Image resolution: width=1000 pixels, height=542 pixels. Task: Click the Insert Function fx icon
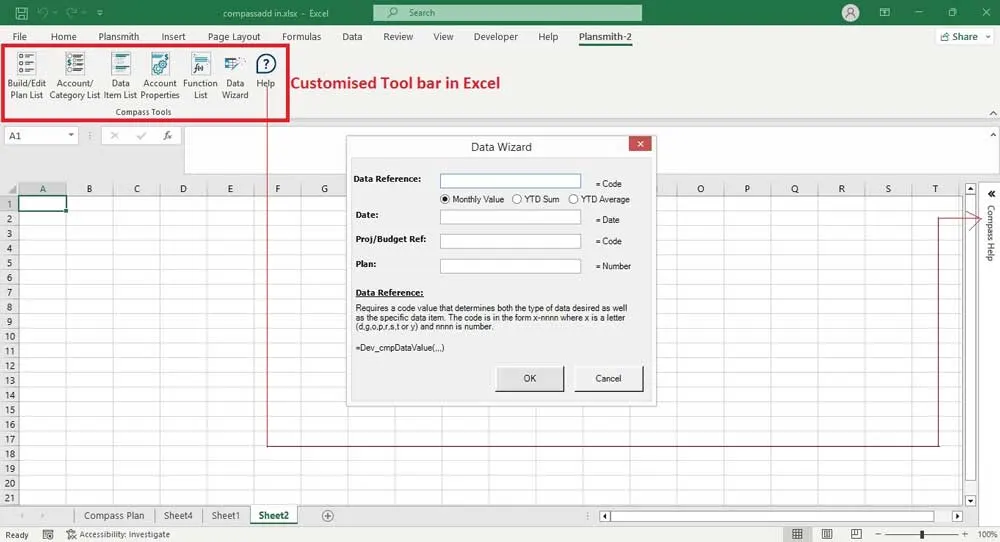167,135
